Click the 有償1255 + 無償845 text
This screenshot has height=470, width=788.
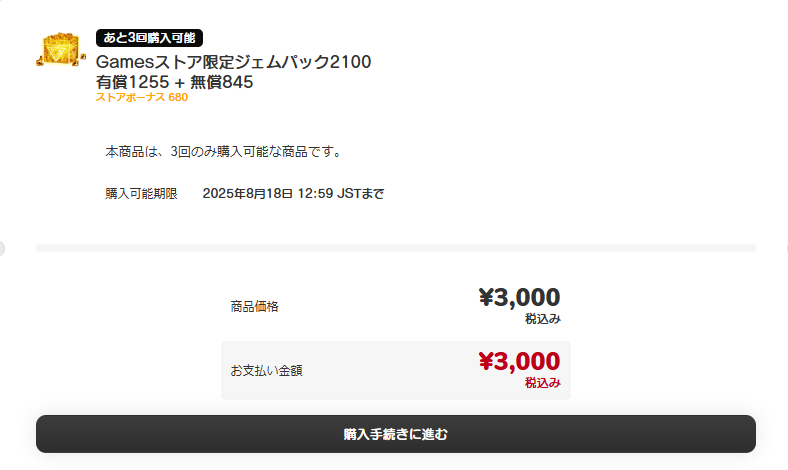tap(174, 82)
